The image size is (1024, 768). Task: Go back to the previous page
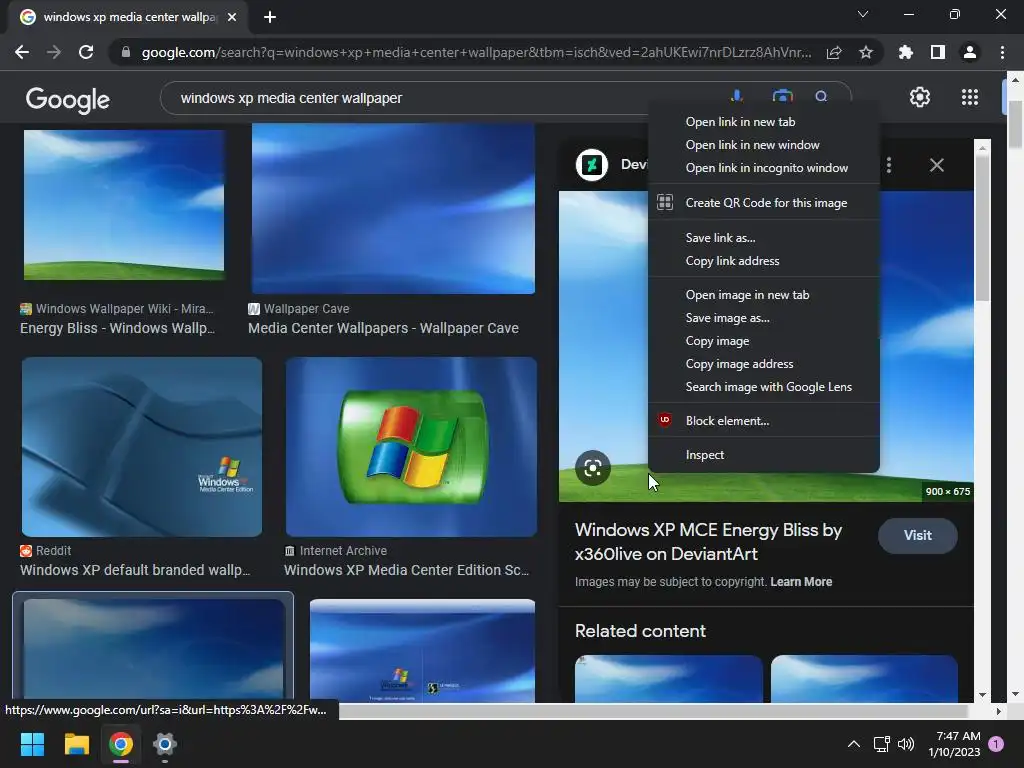(x=22, y=52)
